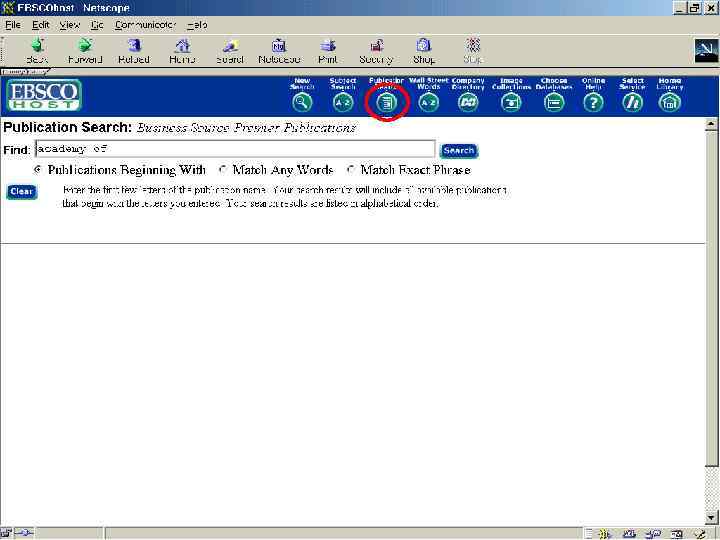Select Match Exact Phrase option

point(351,169)
